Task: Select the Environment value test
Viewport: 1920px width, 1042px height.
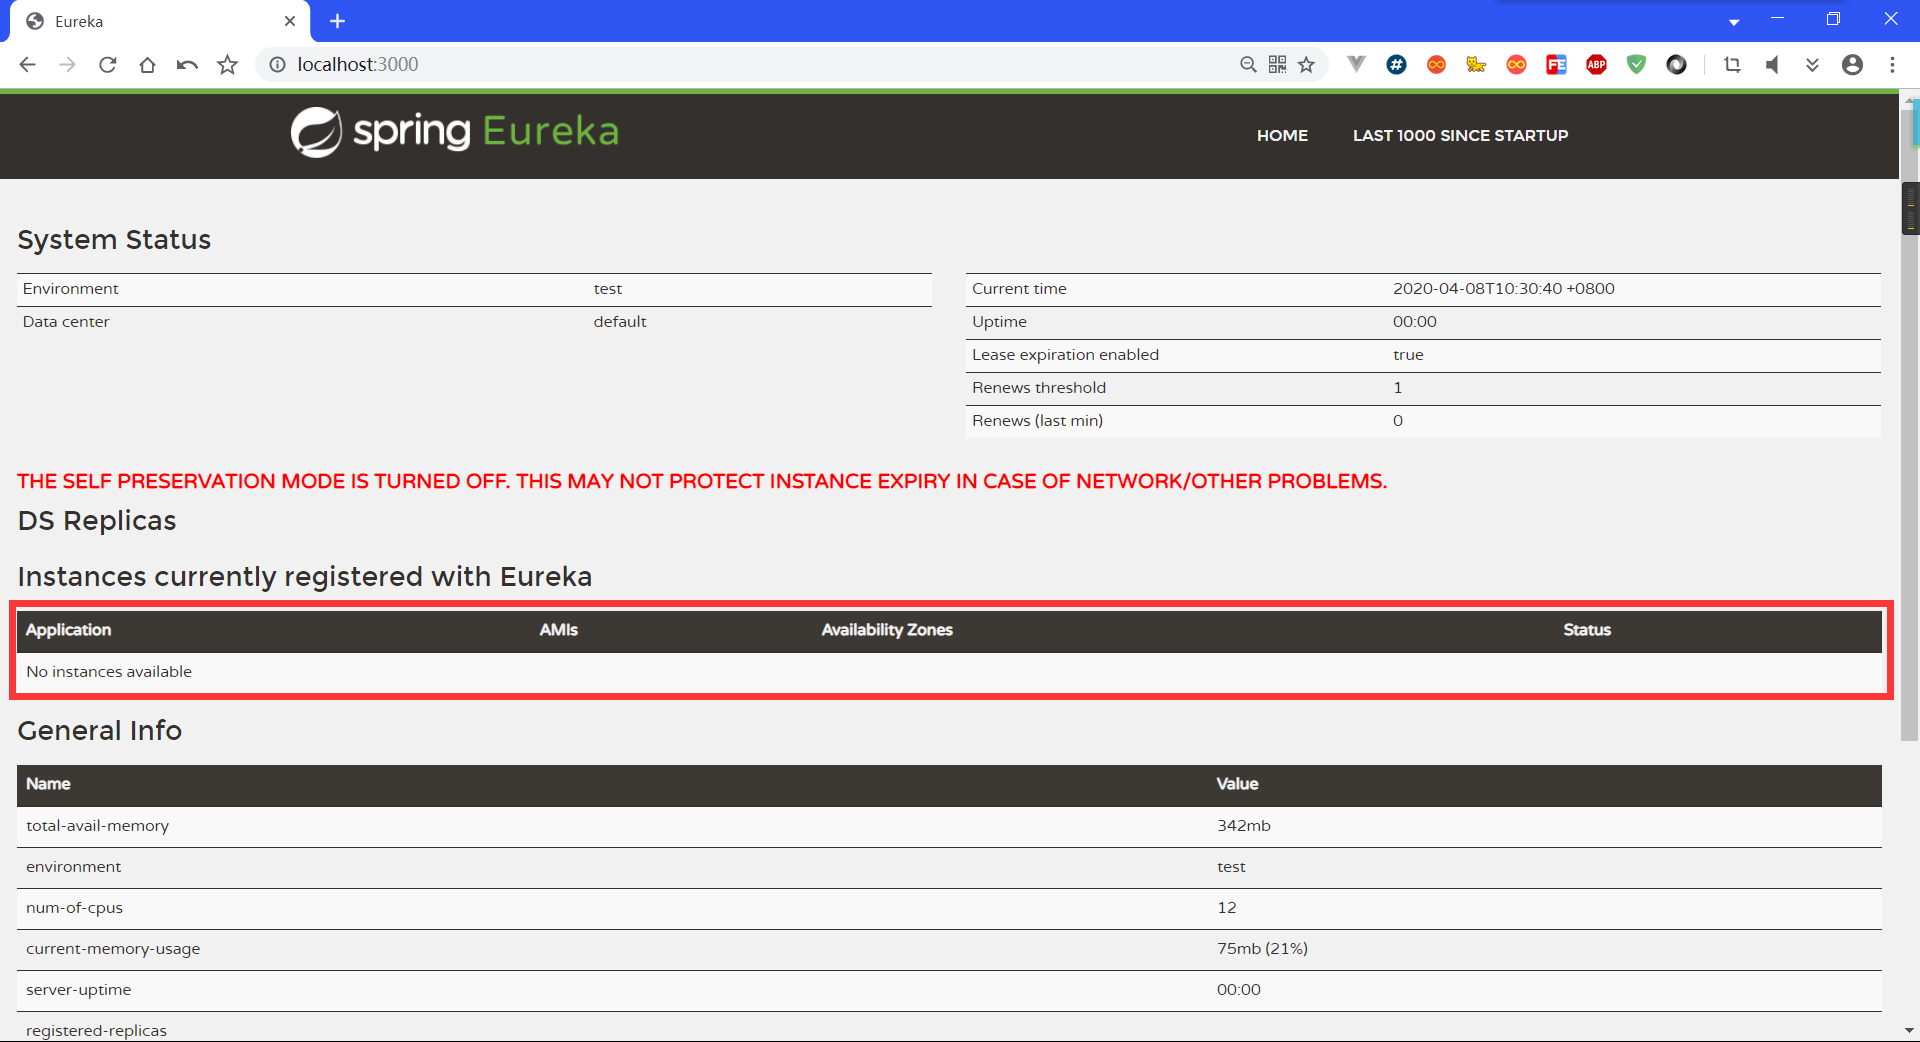Action: (607, 289)
